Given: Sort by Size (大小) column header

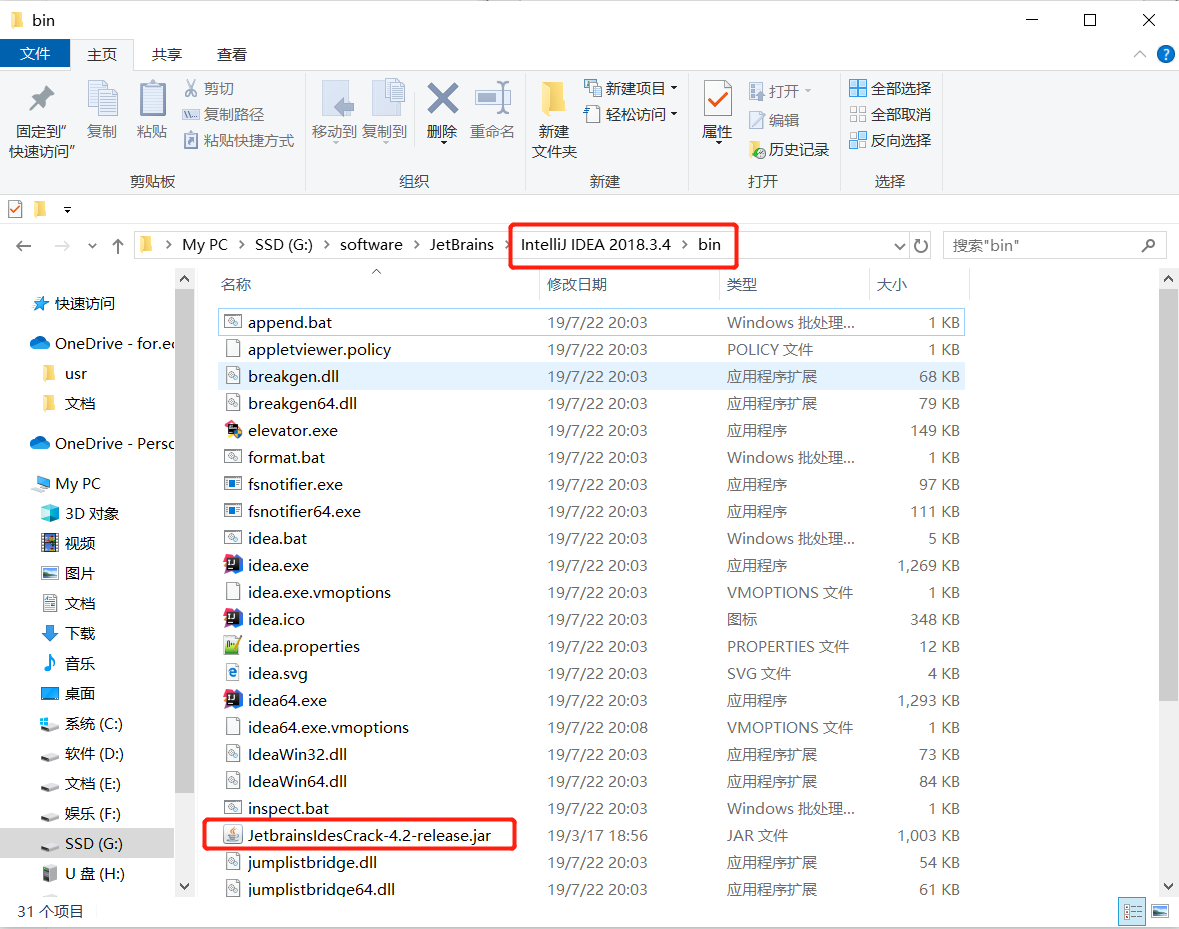Looking at the screenshot, I should click(892, 285).
